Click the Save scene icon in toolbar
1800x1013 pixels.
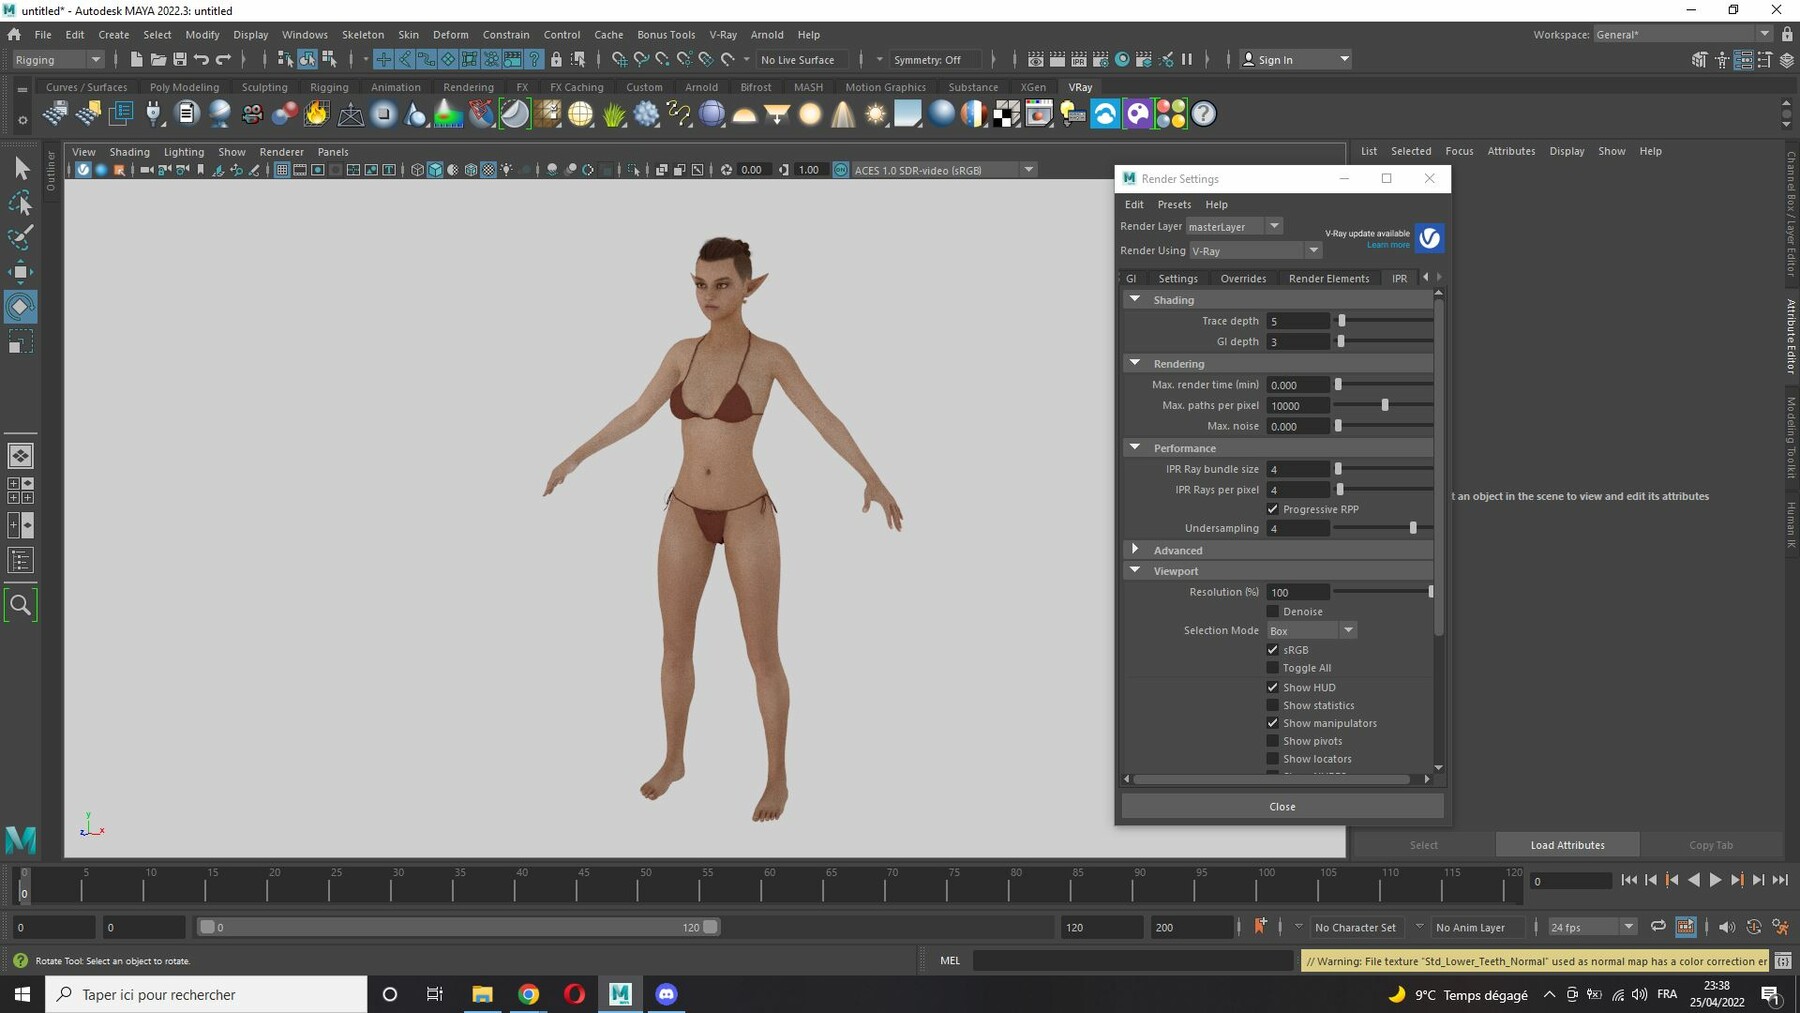pos(180,60)
